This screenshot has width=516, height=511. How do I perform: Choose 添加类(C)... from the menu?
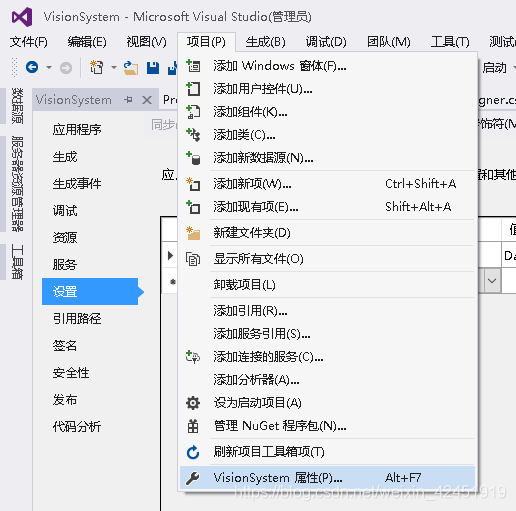327,135
